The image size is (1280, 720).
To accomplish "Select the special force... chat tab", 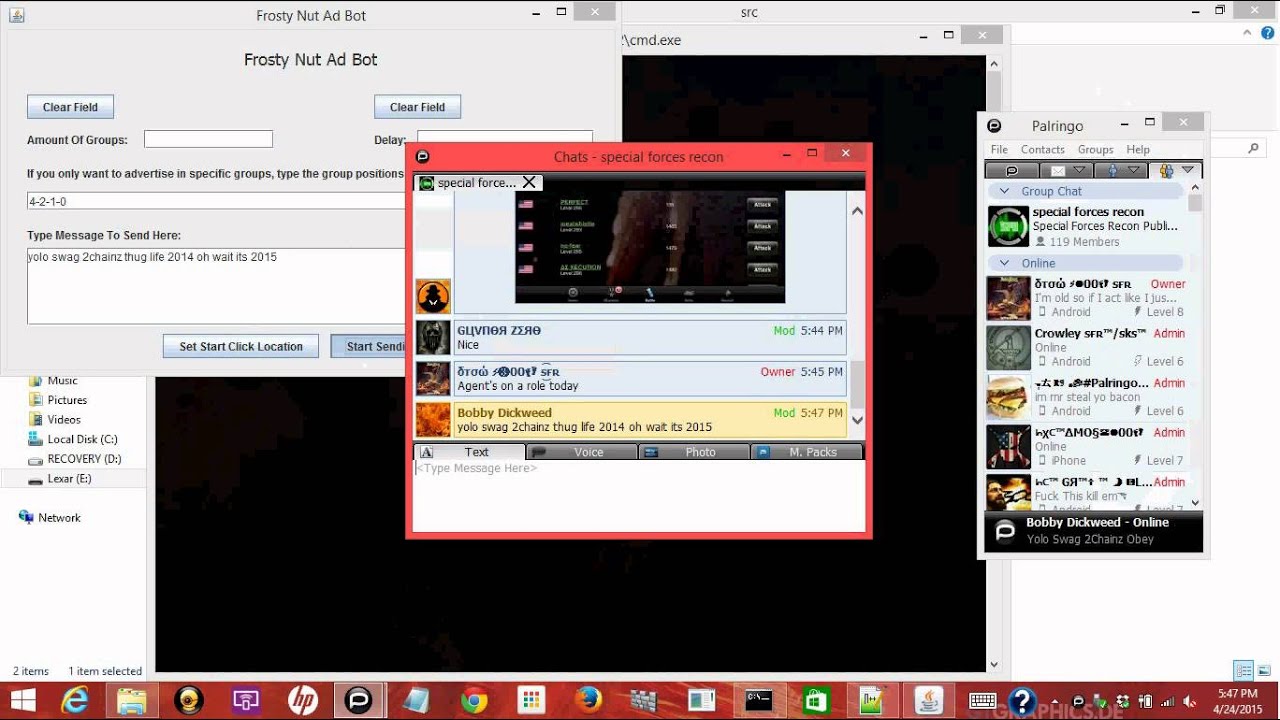I will (x=478, y=182).
